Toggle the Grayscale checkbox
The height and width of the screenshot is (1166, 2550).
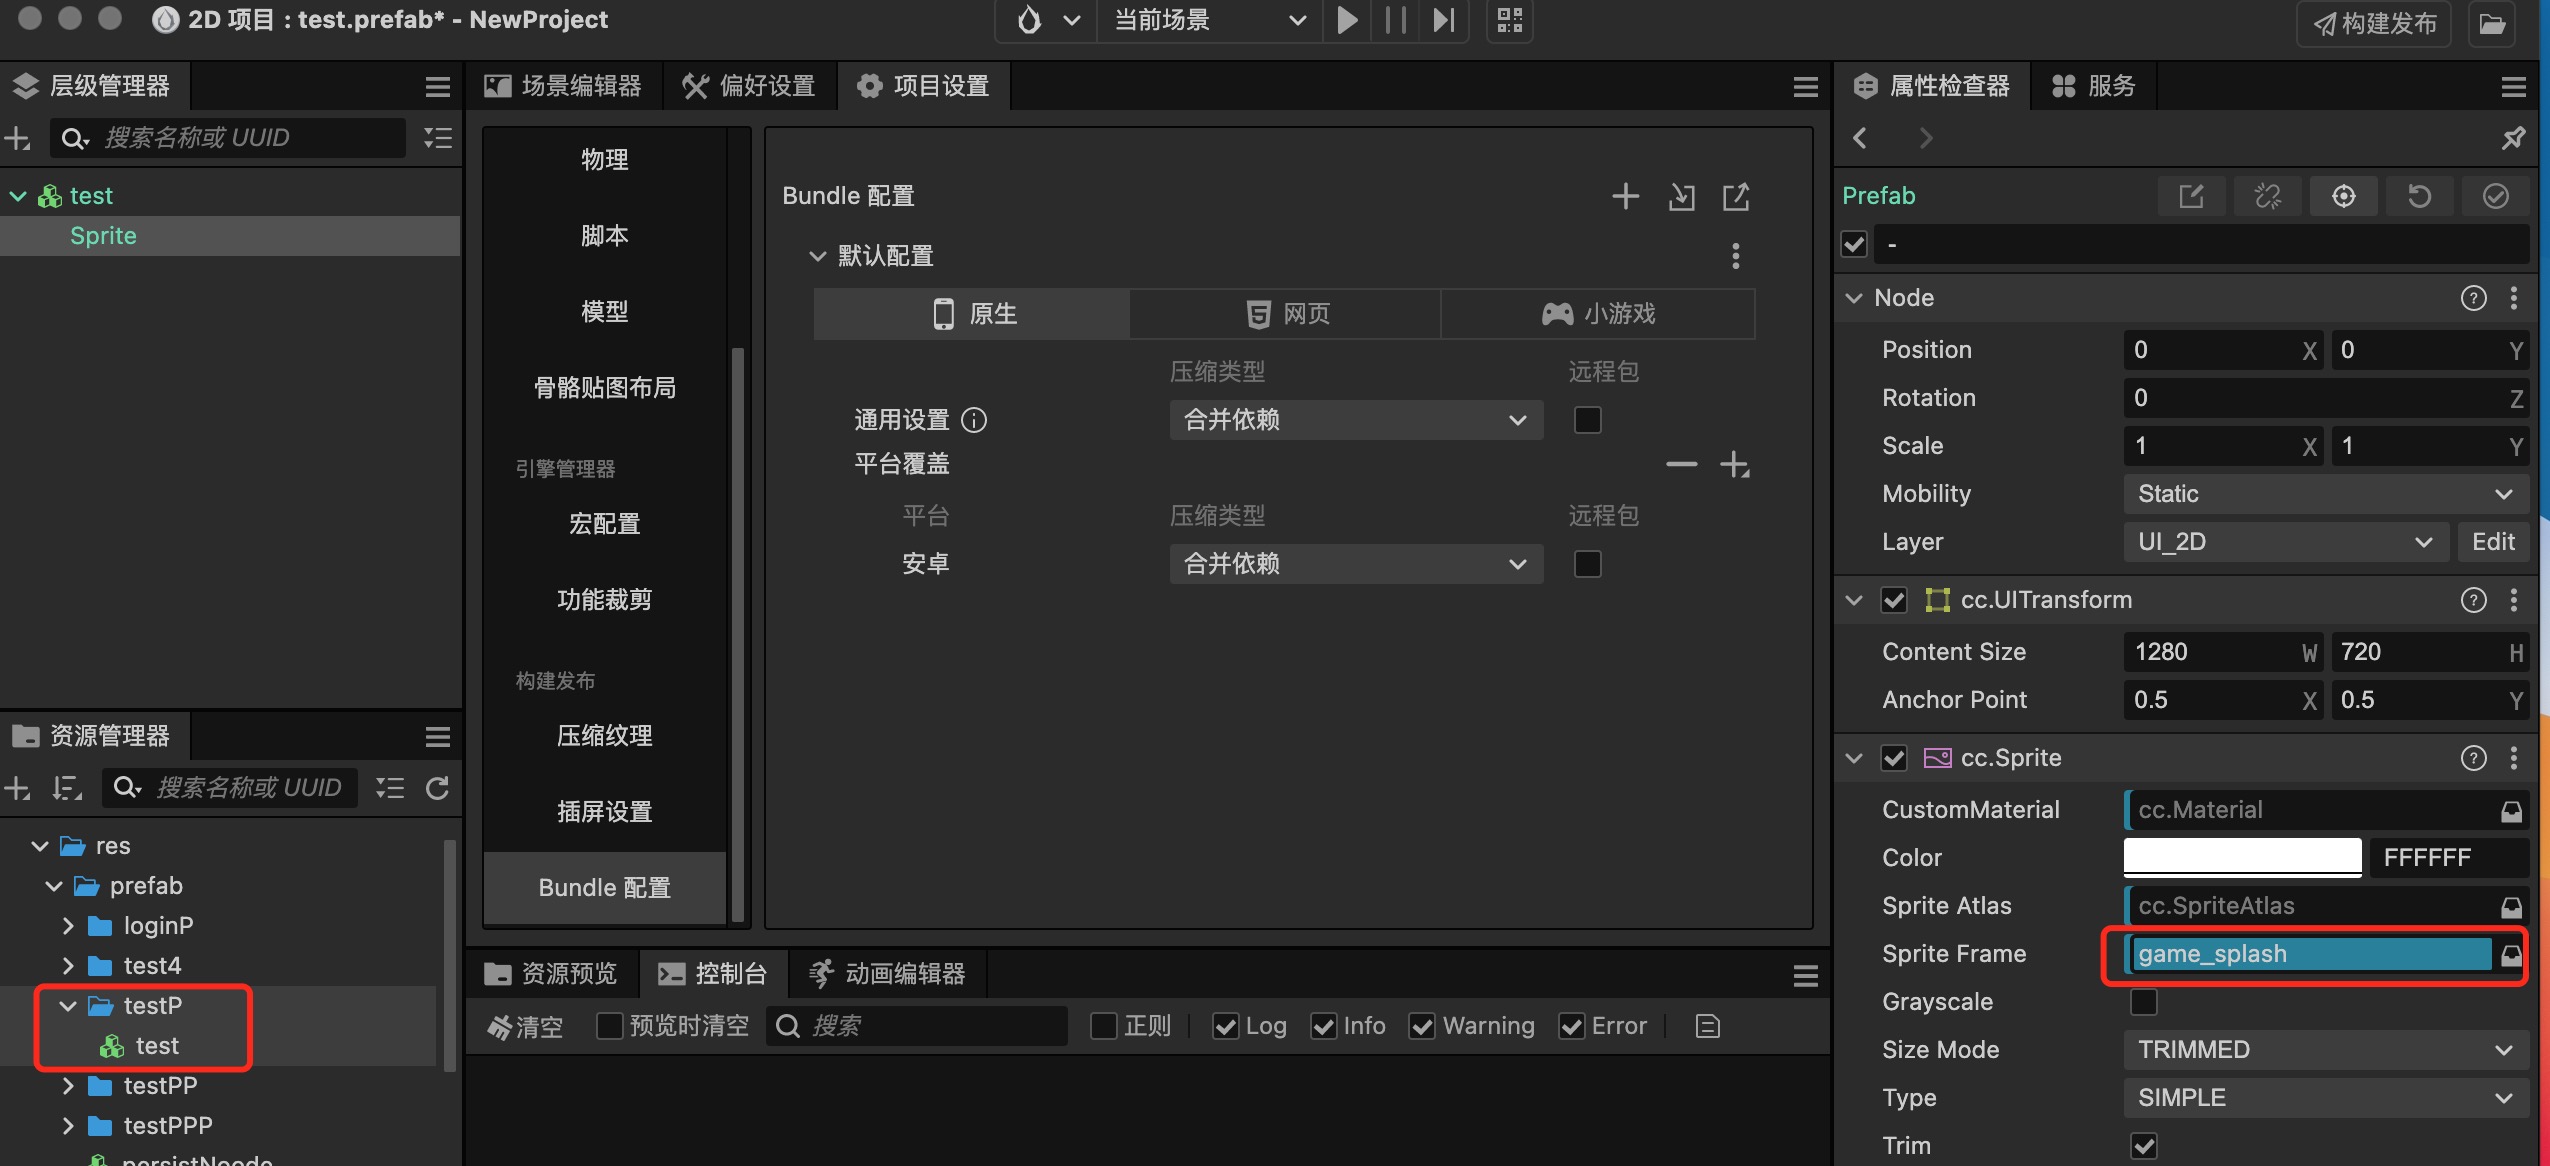2143,1002
